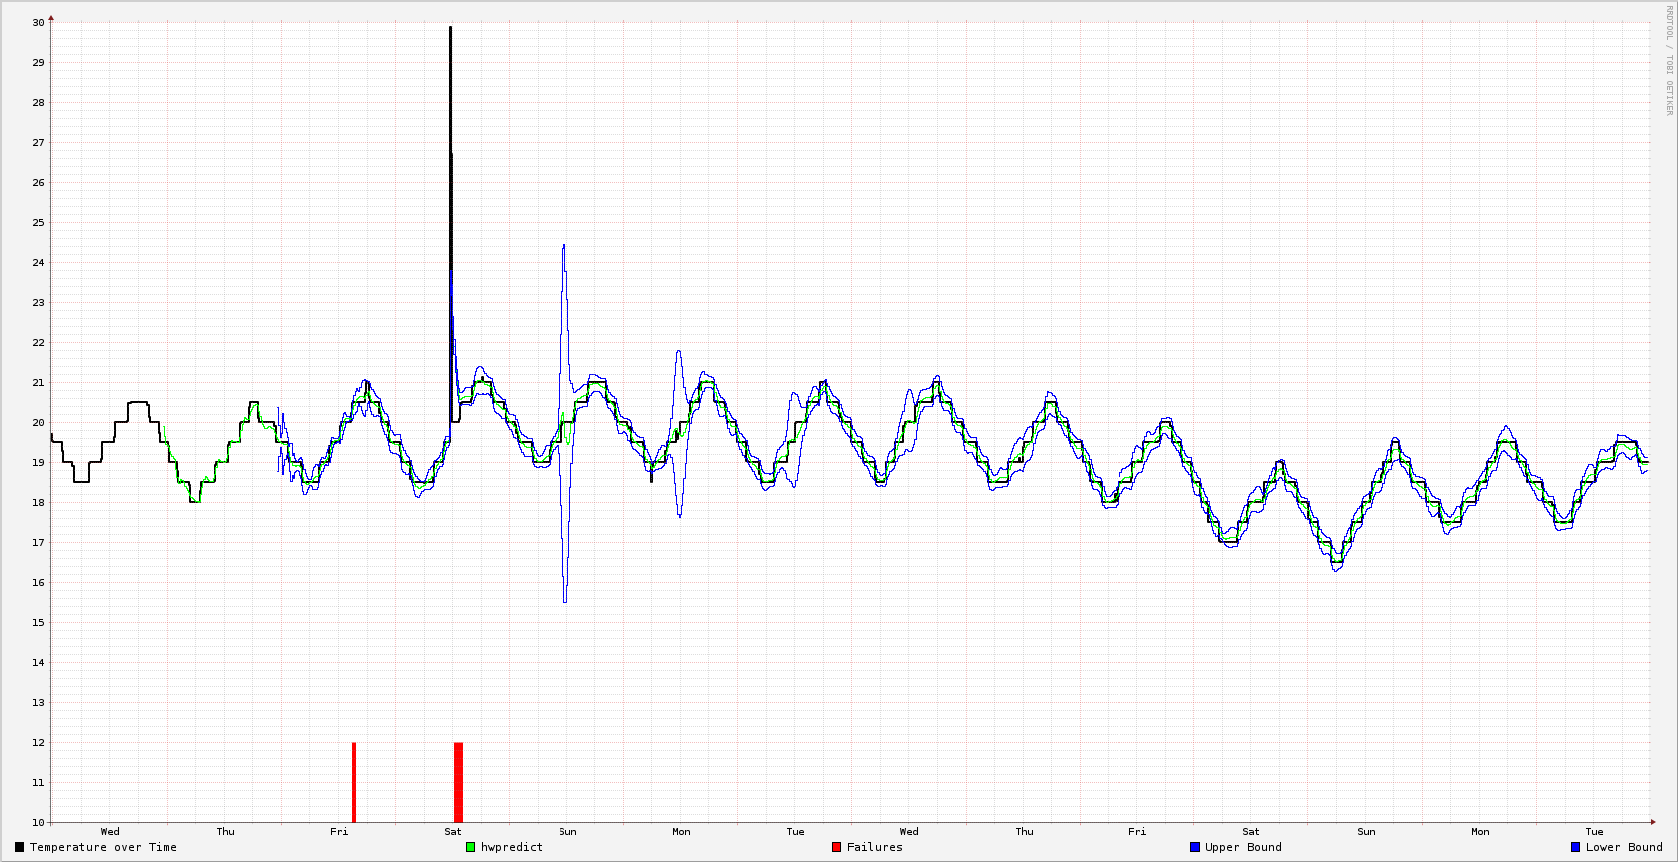Click the y-axis label 30

click(38, 22)
